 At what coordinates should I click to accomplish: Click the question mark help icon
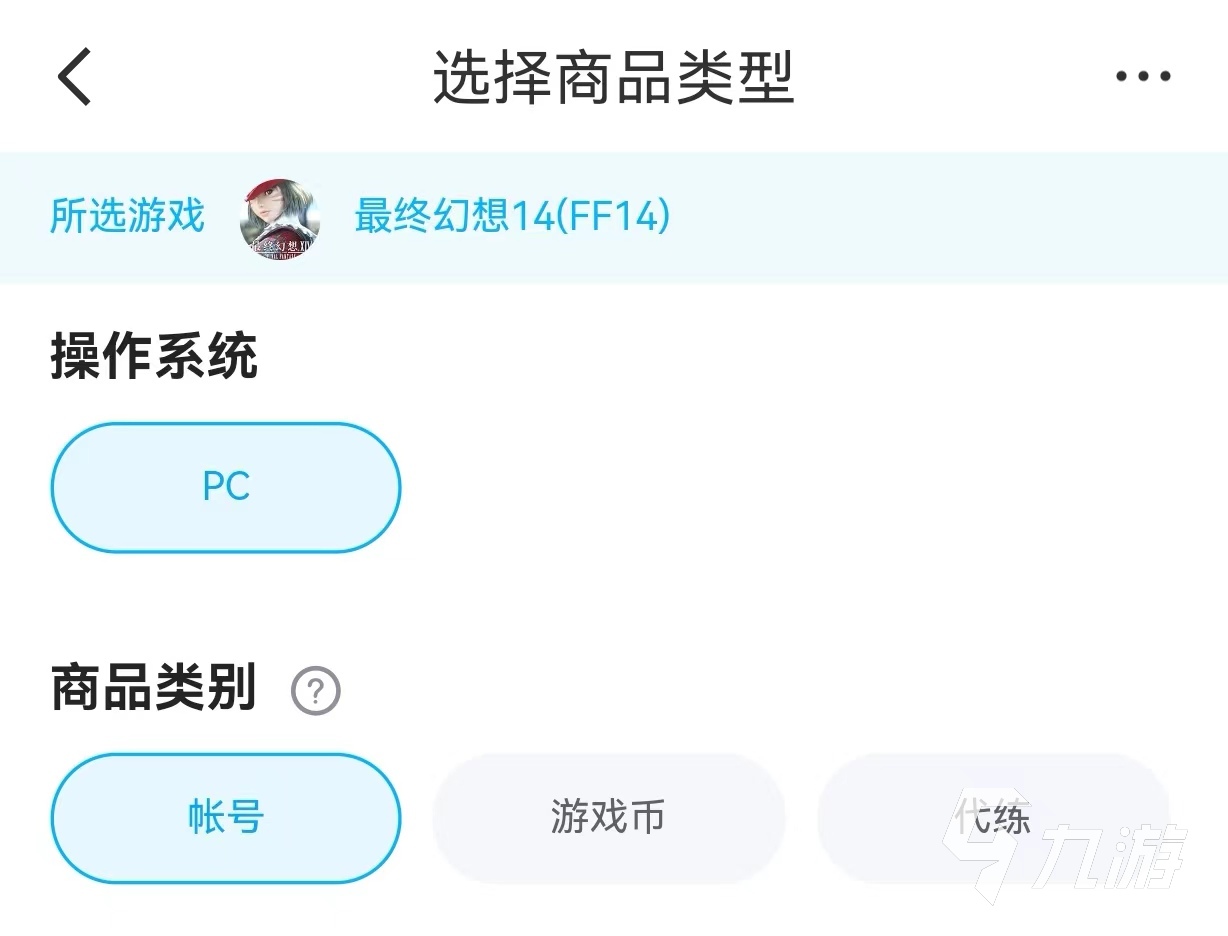(x=316, y=691)
